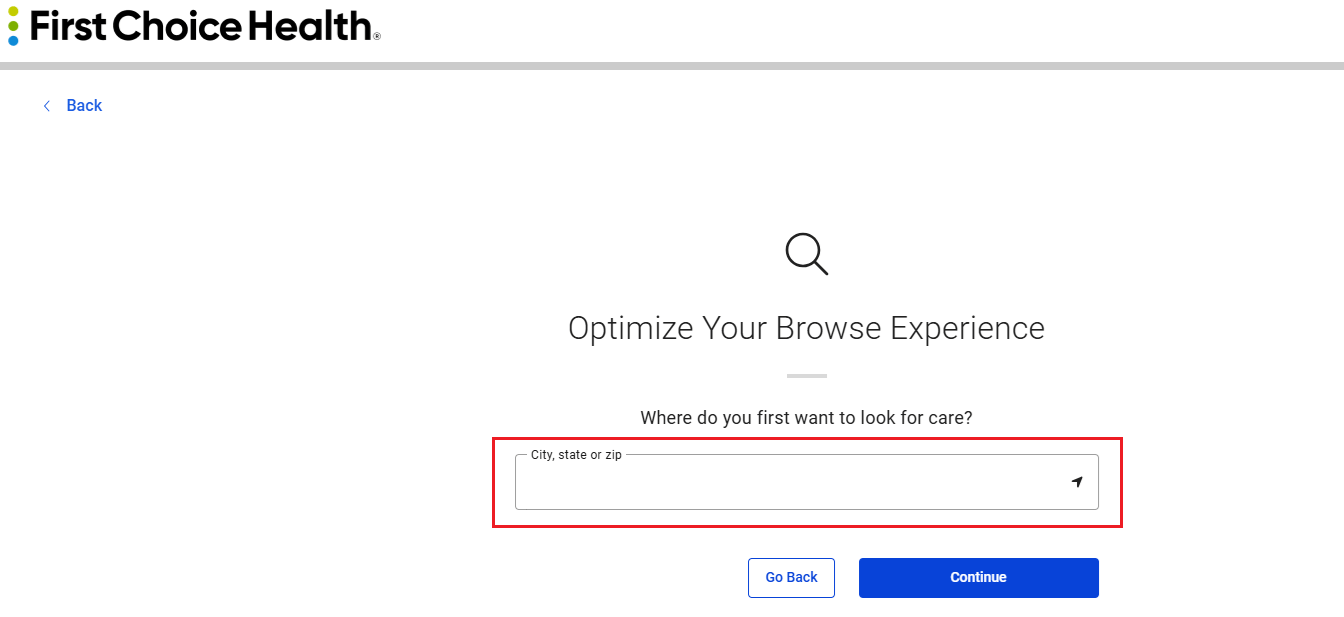The width and height of the screenshot is (1344, 617).
Task: Click the word "Choice" in the logo
Action: tap(177, 25)
